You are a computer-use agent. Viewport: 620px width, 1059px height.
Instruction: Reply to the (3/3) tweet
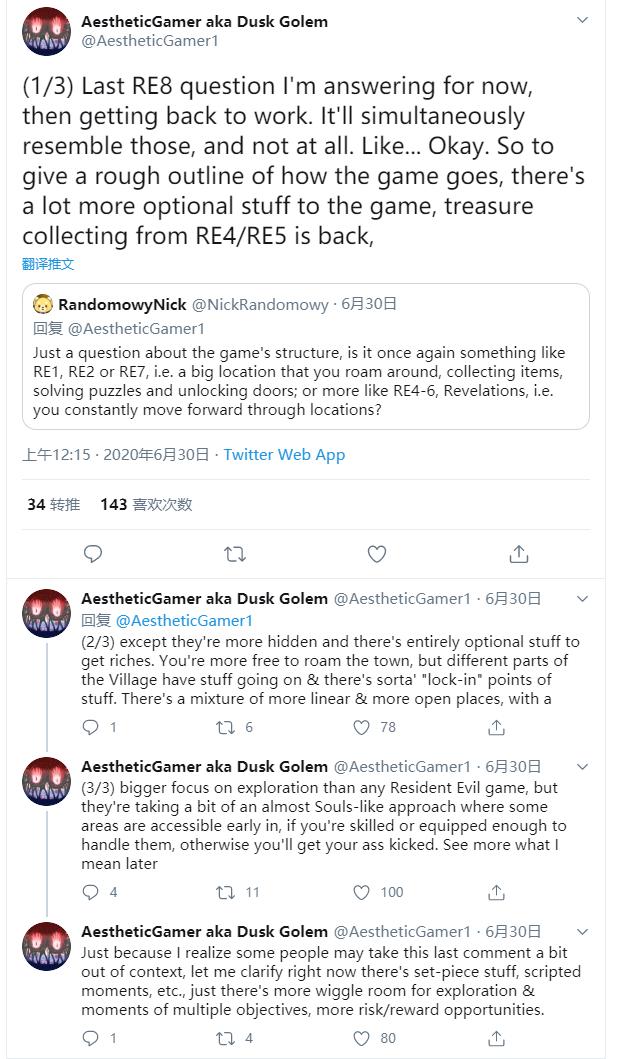click(92, 891)
